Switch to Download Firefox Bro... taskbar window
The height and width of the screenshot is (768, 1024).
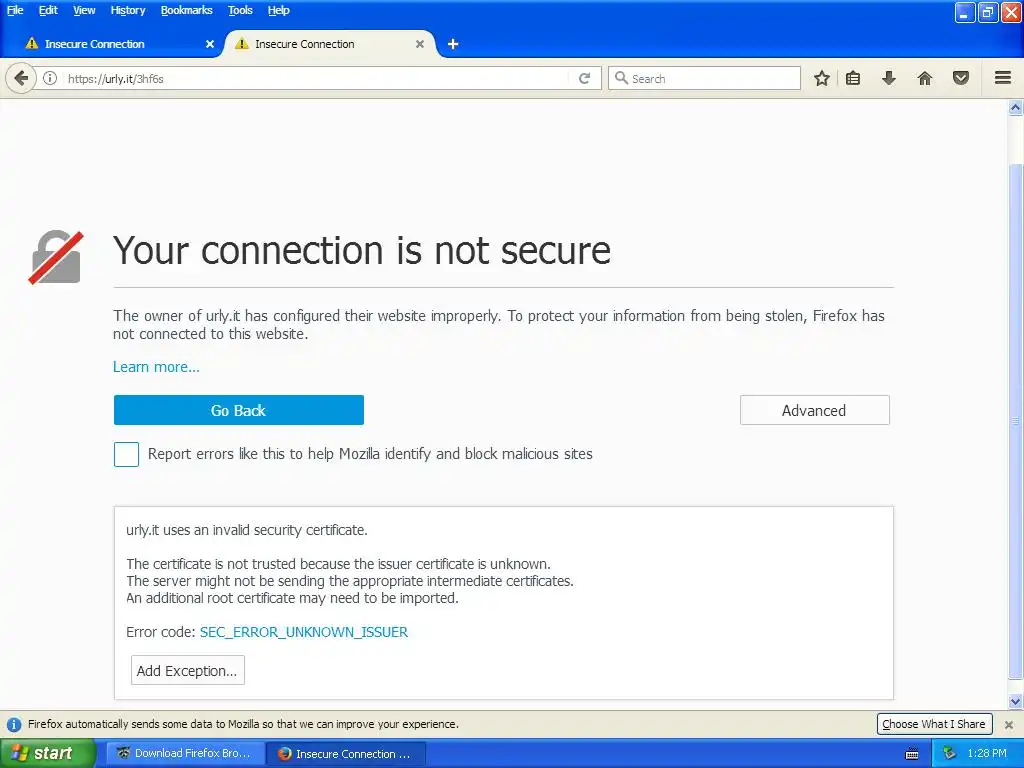(x=185, y=754)
